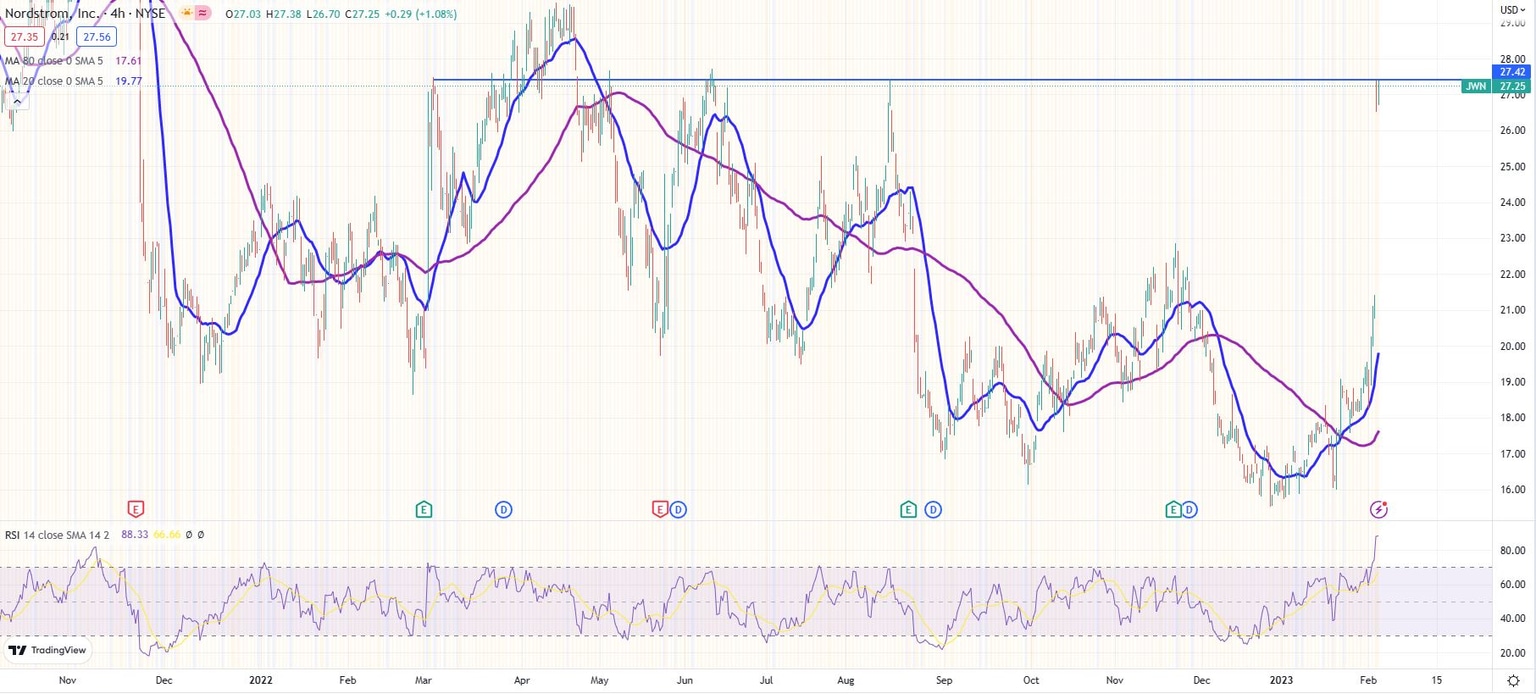The image size is (1536, 694).
Task: Select the RSI 14 close indicator legend
Action: click(59, 535)
